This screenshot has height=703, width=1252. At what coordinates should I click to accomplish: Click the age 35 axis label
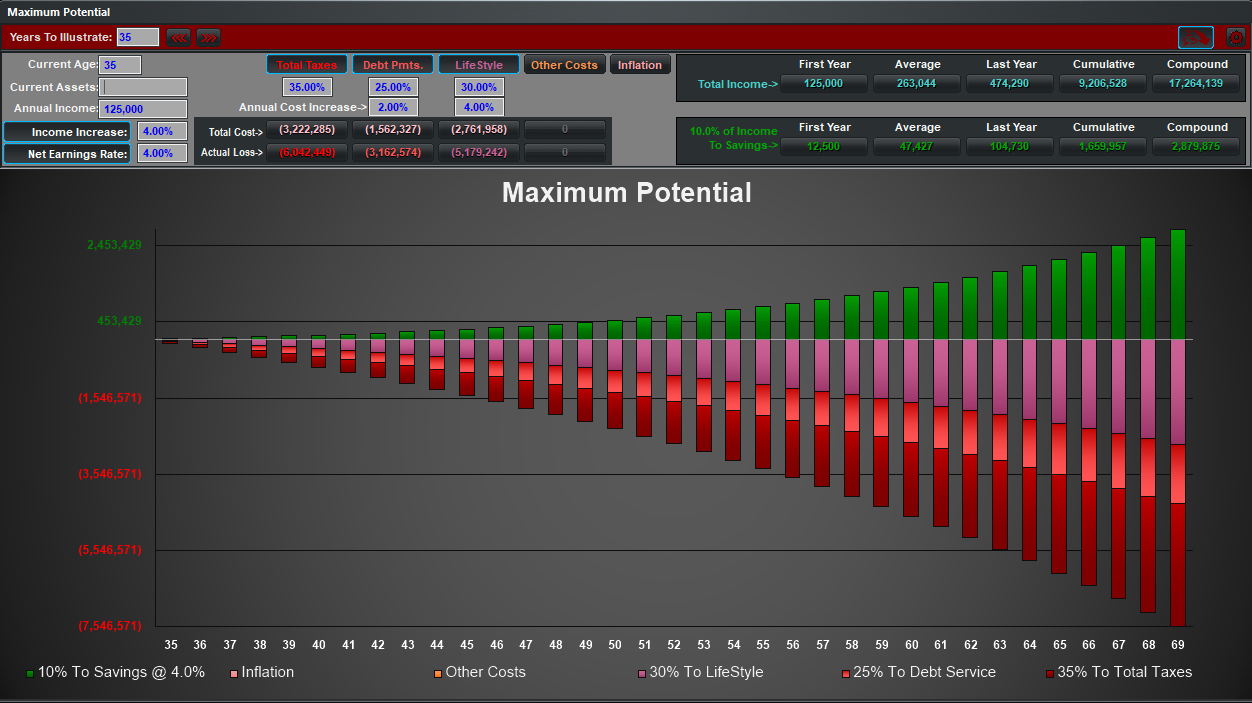(171, 646)
